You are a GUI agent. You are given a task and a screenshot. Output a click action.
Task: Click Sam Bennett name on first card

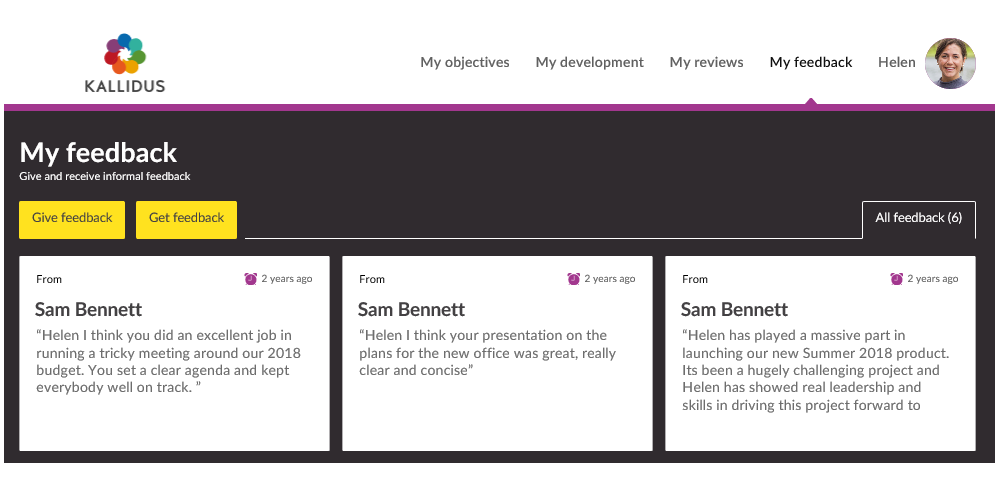point(89,309)
